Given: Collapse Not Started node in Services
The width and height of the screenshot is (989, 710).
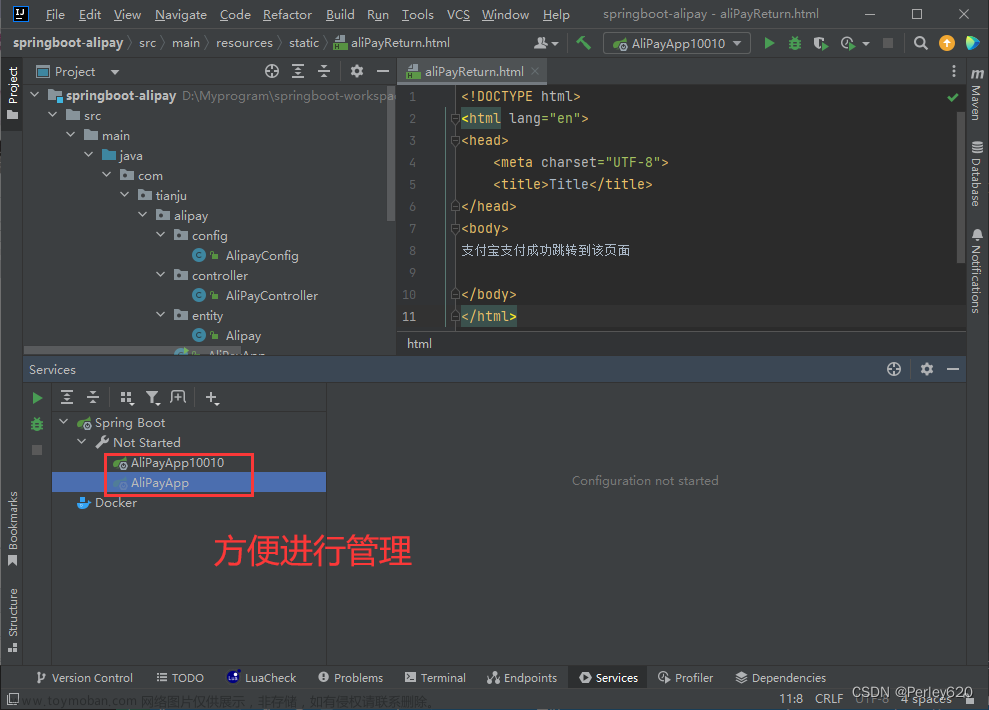Looking at the screenshot, I should coord(82,442).
